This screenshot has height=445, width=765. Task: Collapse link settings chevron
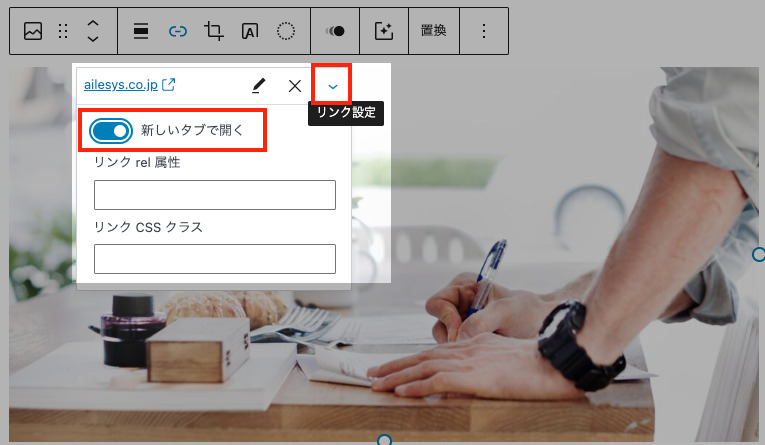(332, 86)
